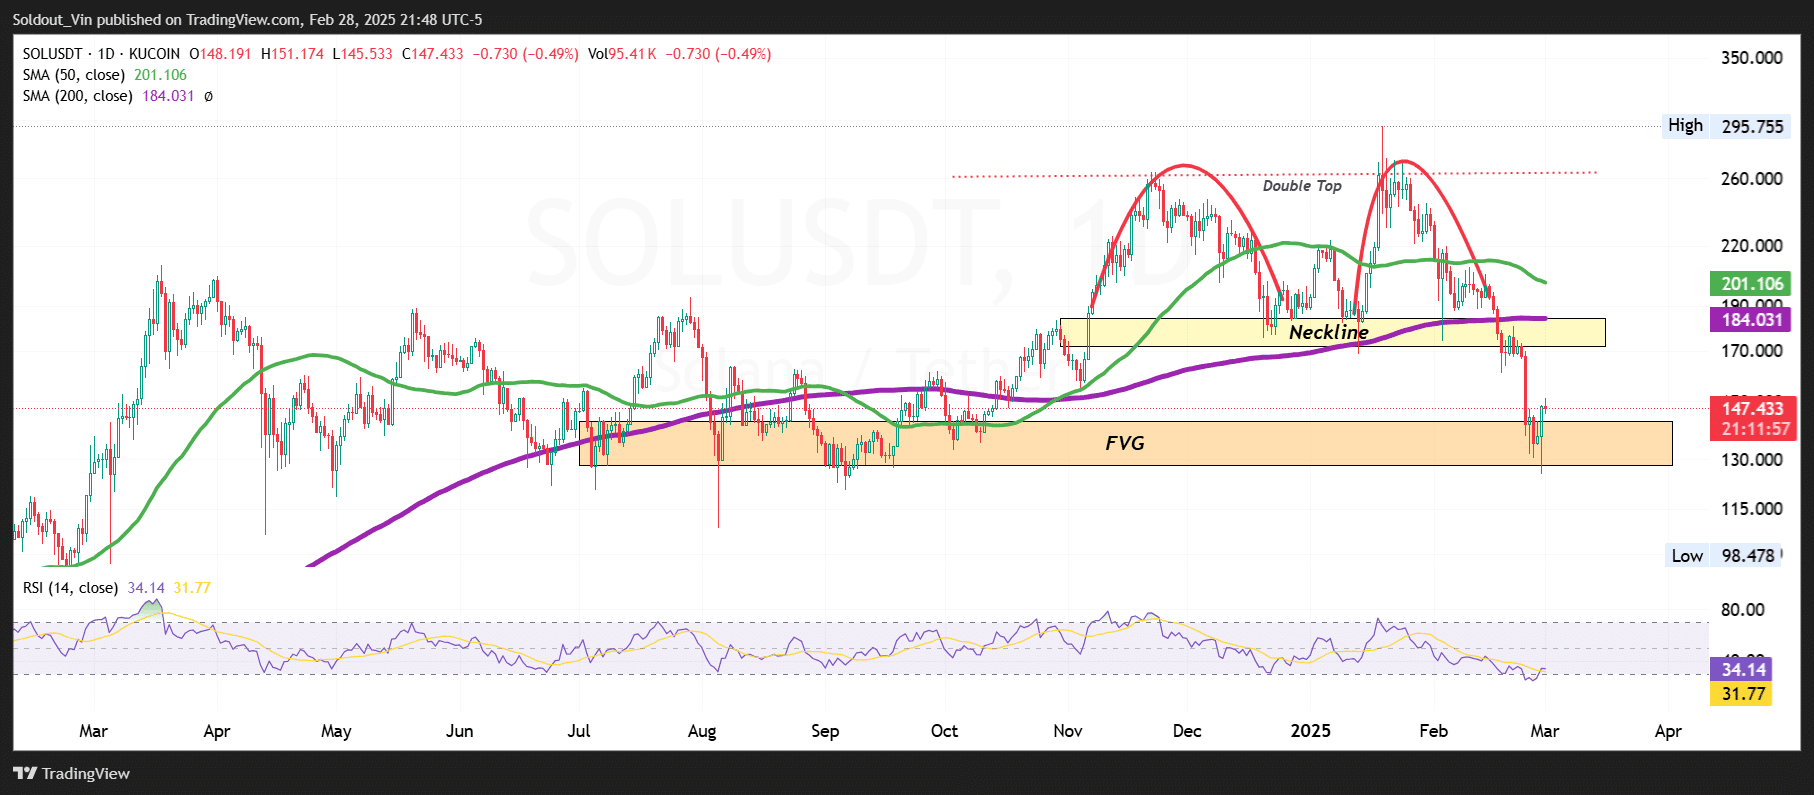This screenshot has height=795, width=1814.
Task: Click the green 201.106 SMA price label
Action: click(1752, 284)
